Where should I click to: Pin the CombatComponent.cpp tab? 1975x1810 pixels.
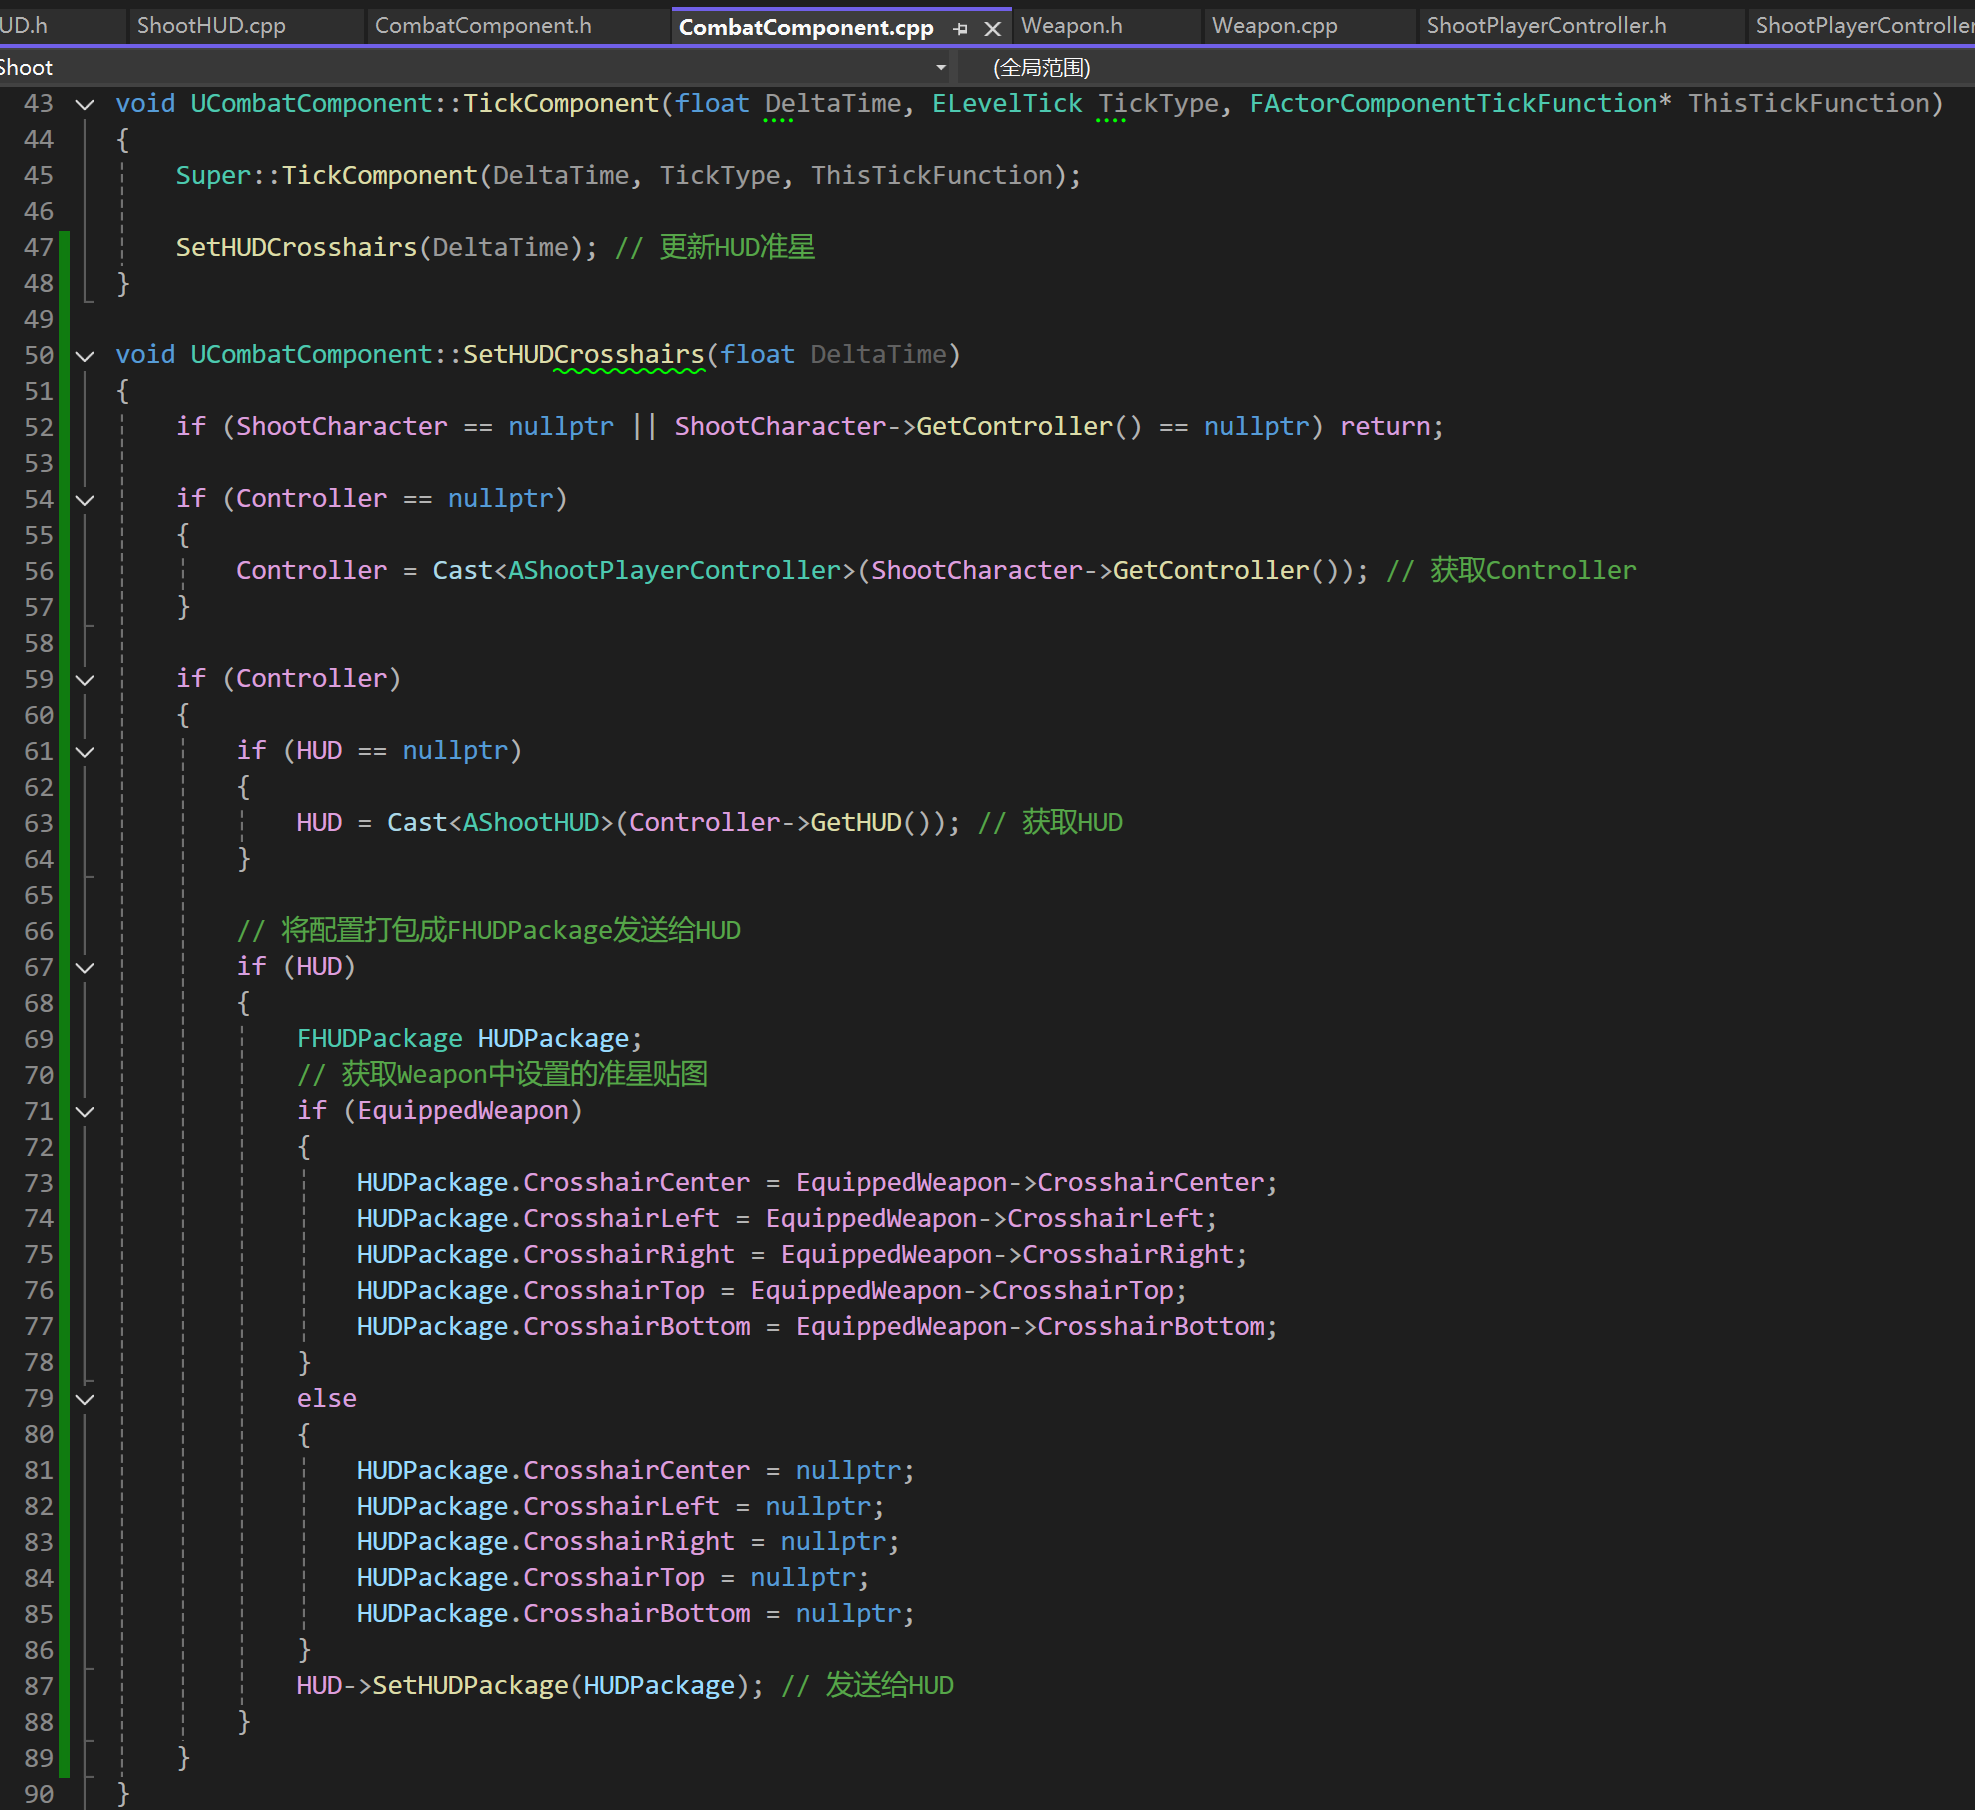point(960,29)
